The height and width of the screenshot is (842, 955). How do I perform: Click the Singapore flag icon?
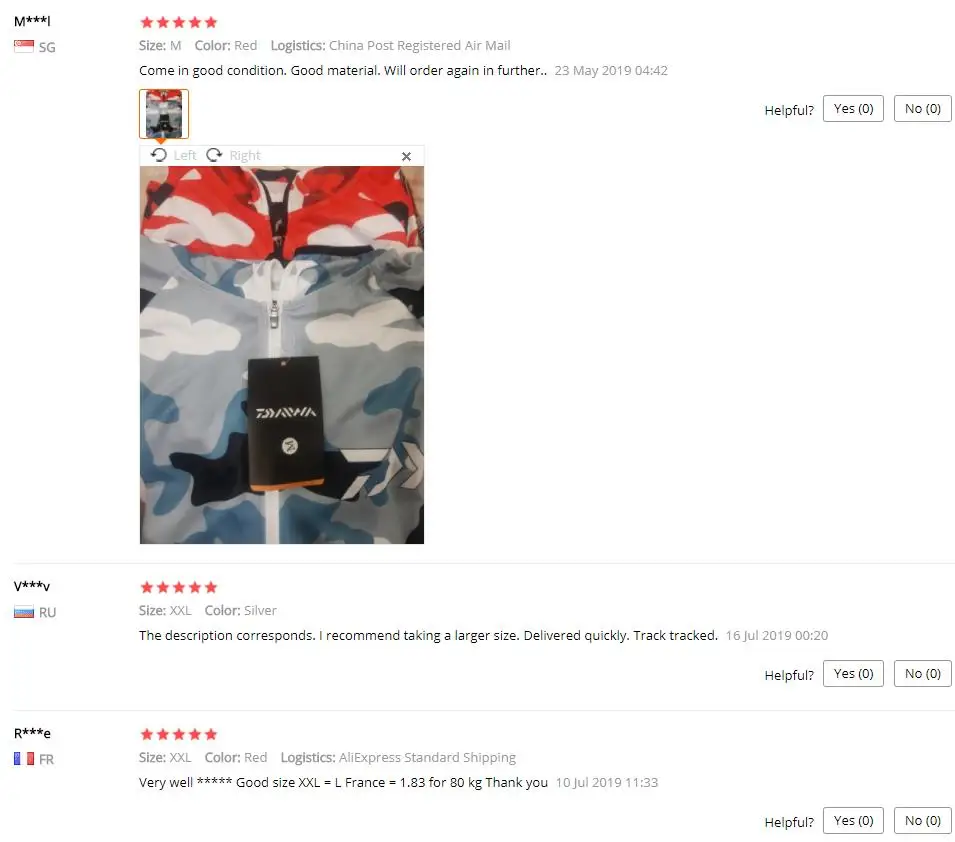(x=24, y=46)
